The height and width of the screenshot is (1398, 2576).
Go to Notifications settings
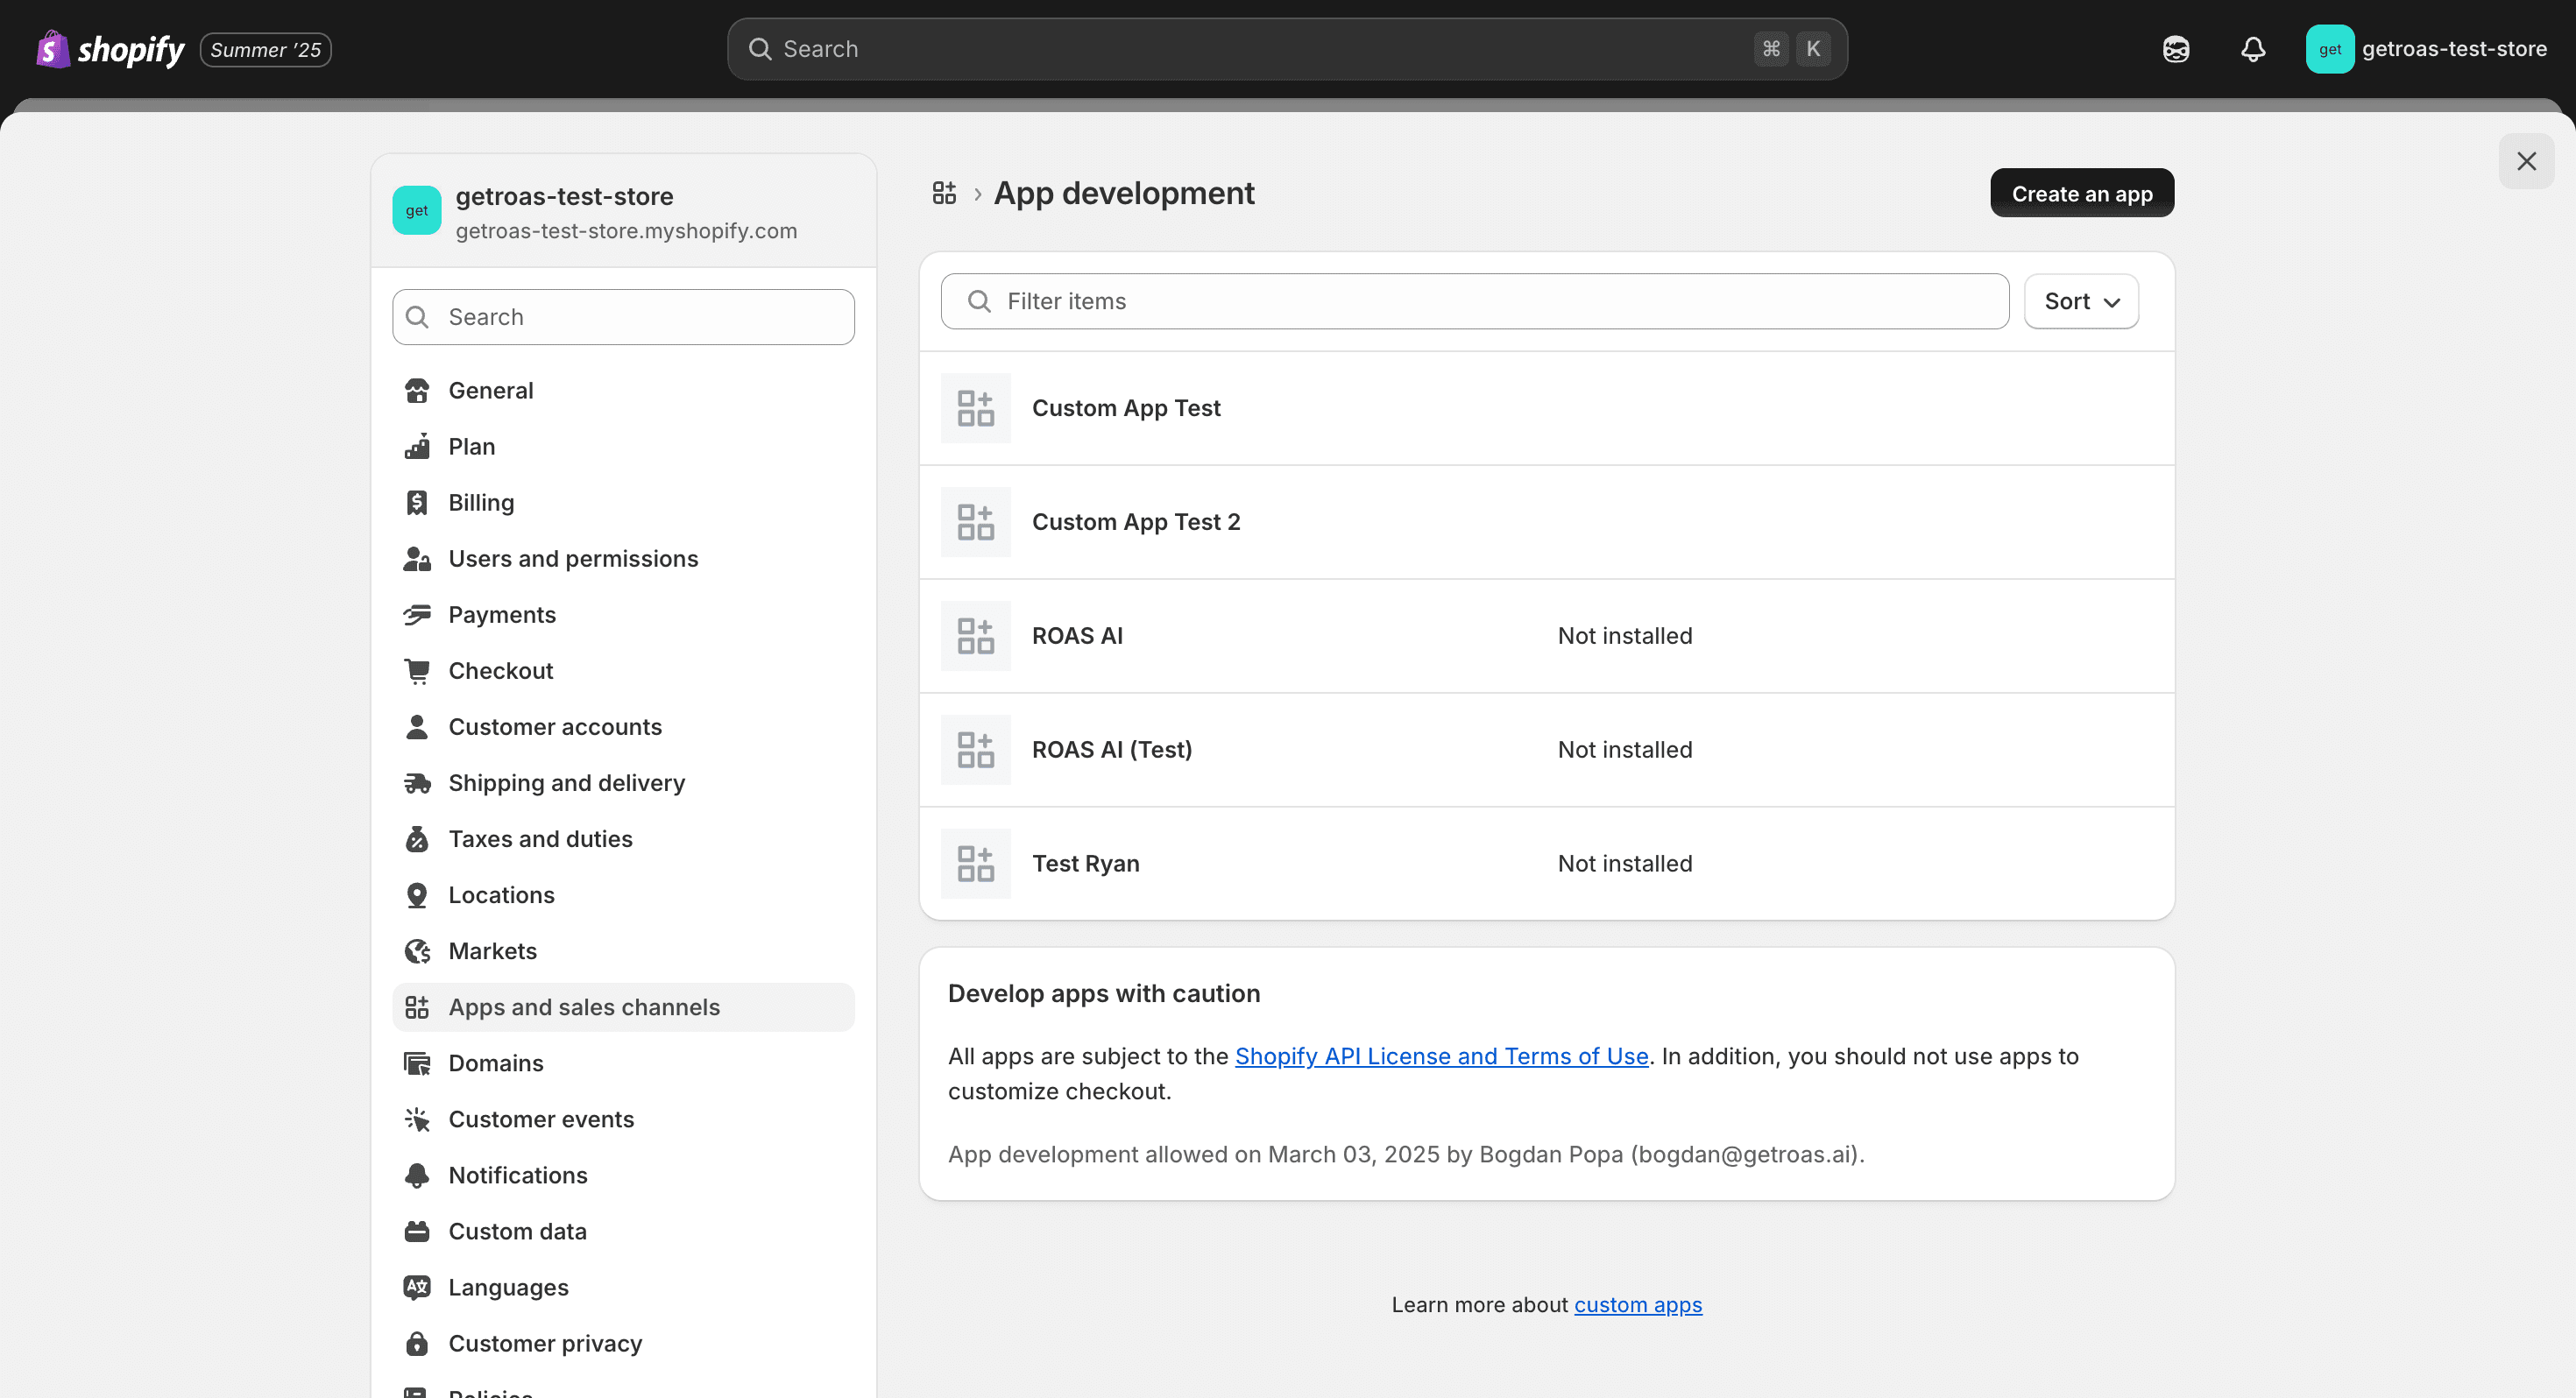(x=623, y=1175)
